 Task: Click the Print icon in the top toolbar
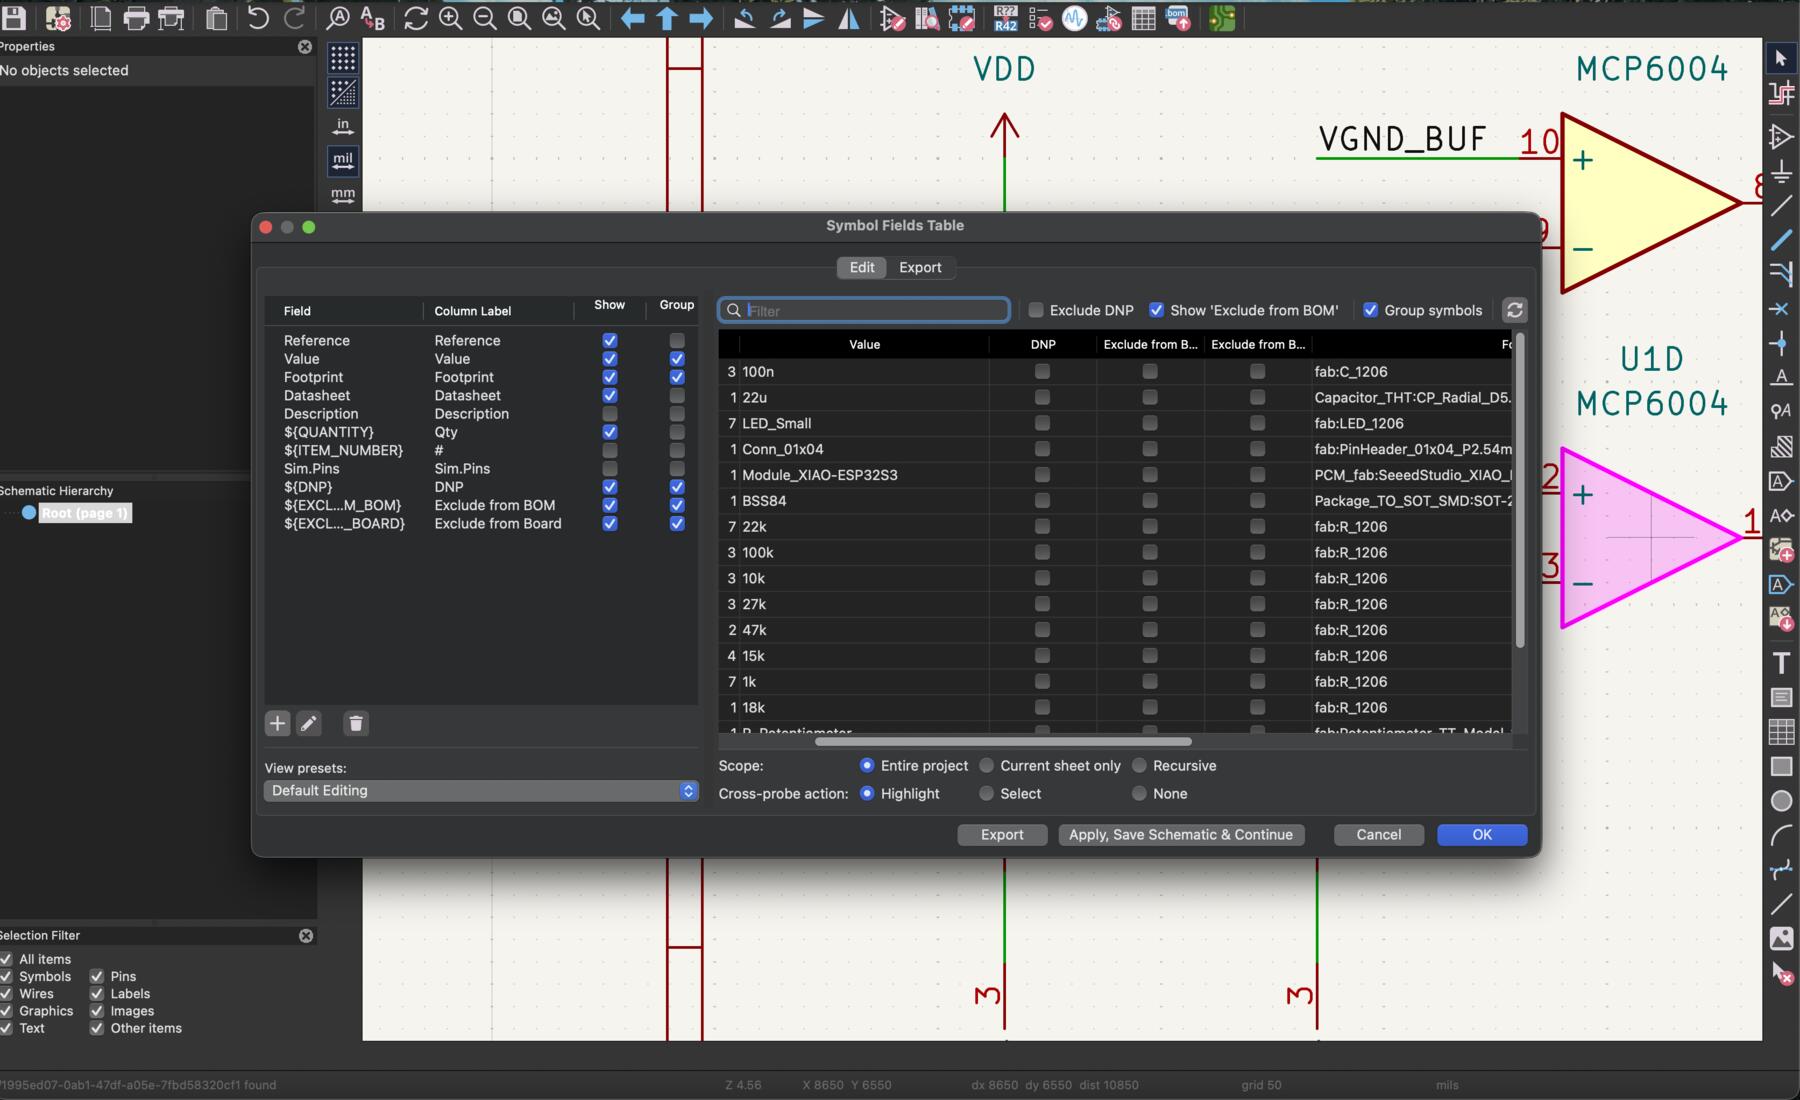(x=137, y=18)
